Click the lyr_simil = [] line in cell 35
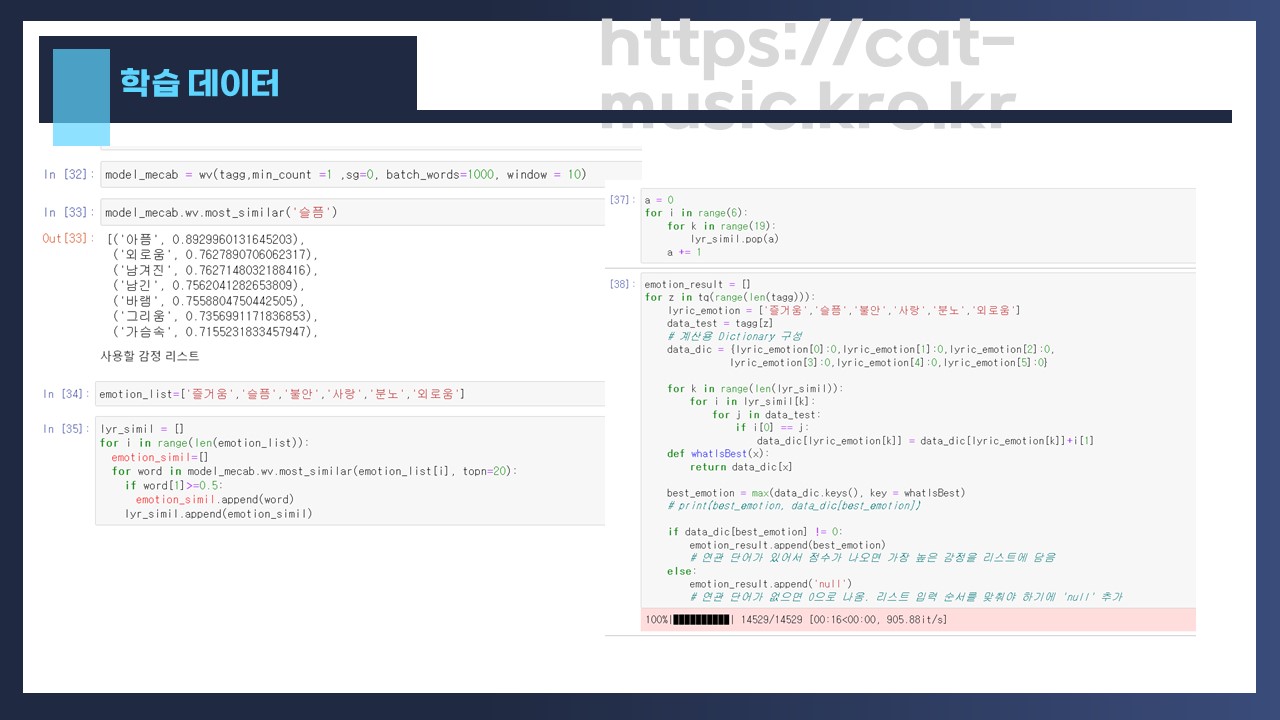The width and height of the screenshot is (1280, 720). pos(142,429)
